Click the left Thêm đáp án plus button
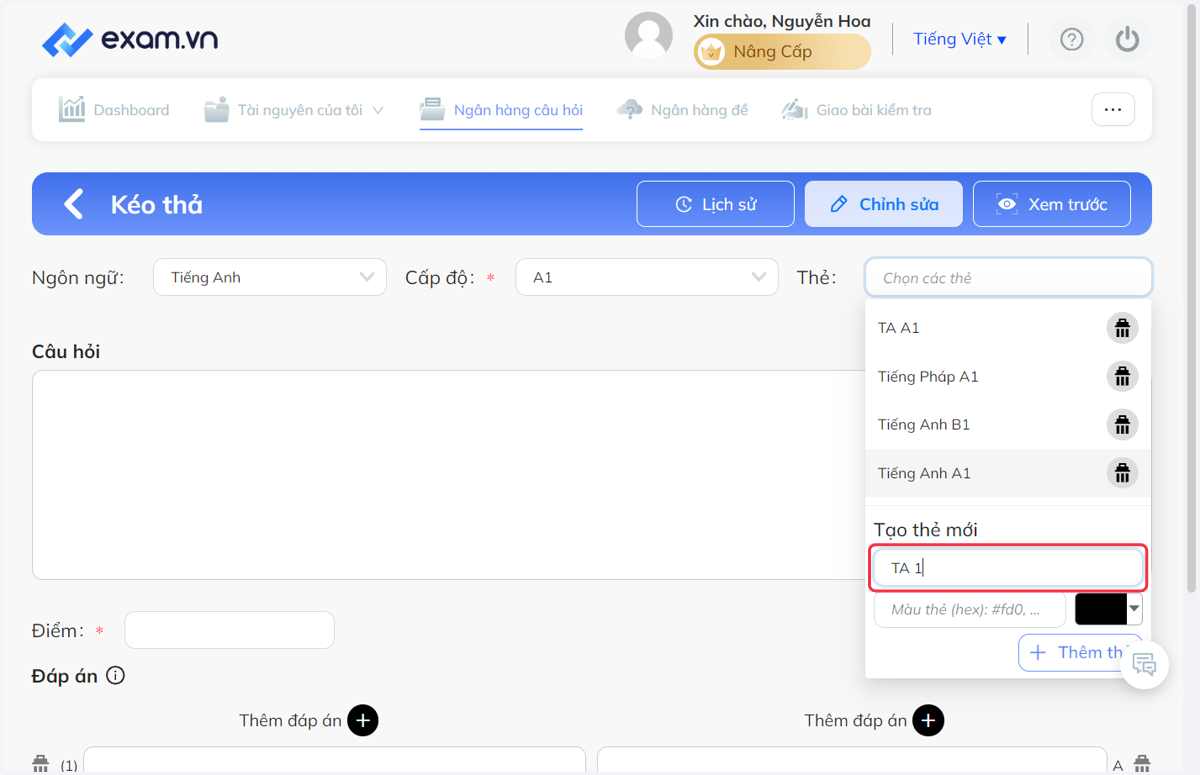This screenshot has height=775, width=1200. (x=363, y=720)
